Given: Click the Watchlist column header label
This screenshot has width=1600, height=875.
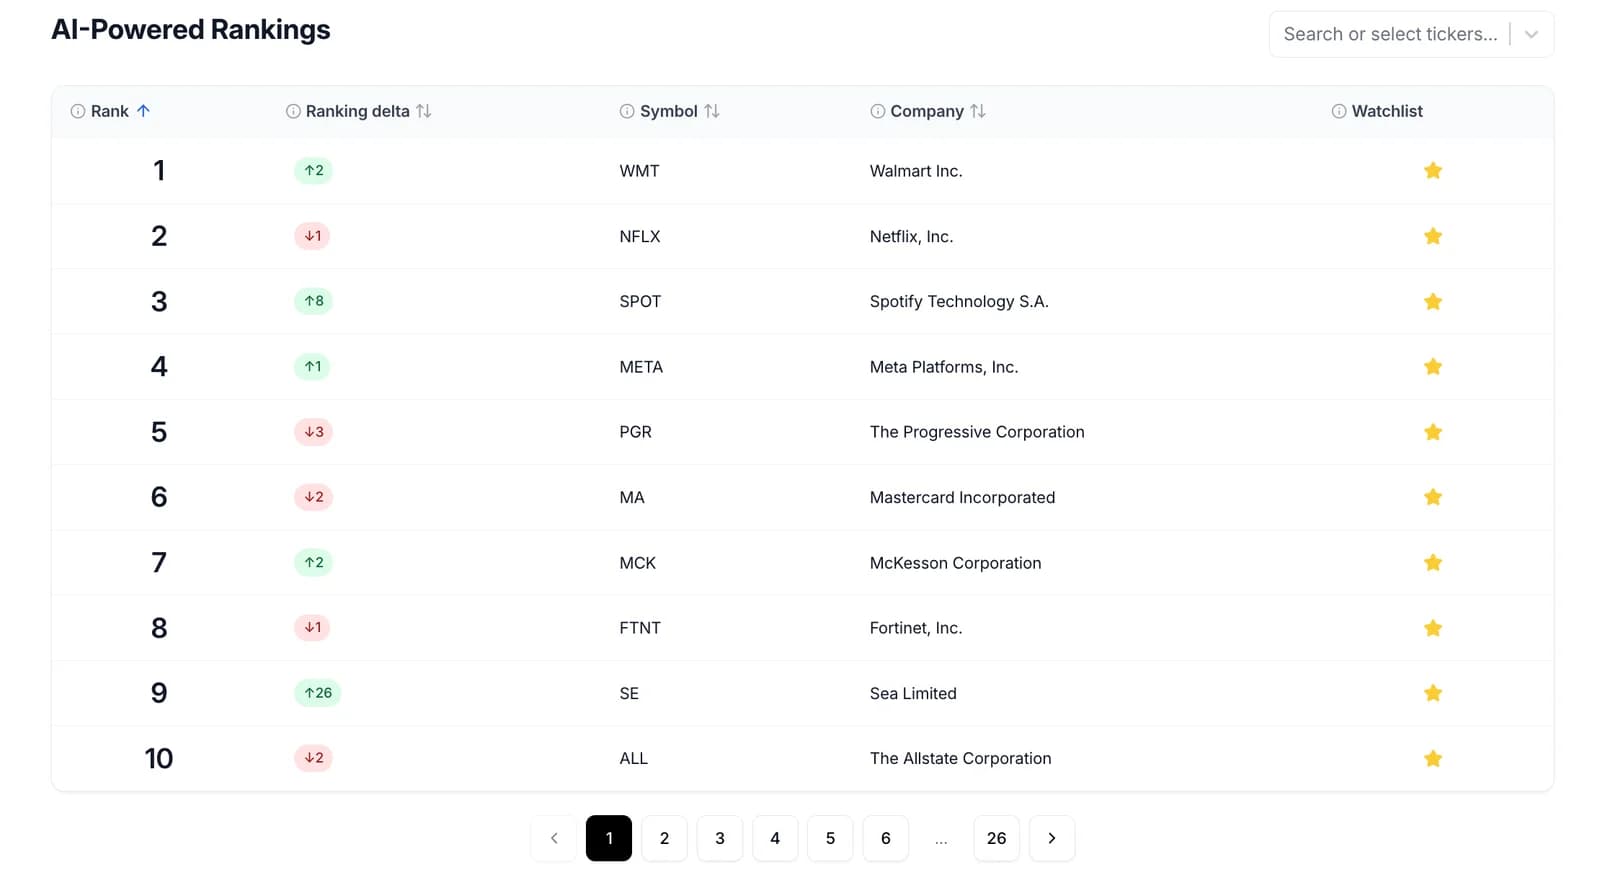Looking at the screenshot, I should (x=1387, y=111).
